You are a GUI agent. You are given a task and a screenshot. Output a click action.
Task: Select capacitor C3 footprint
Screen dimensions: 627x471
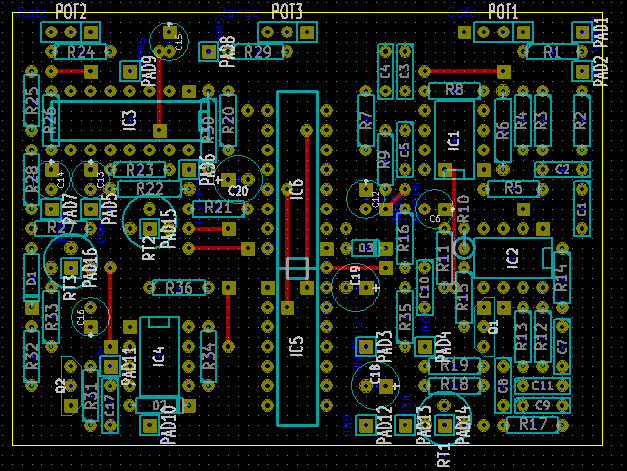click(405, 72)
